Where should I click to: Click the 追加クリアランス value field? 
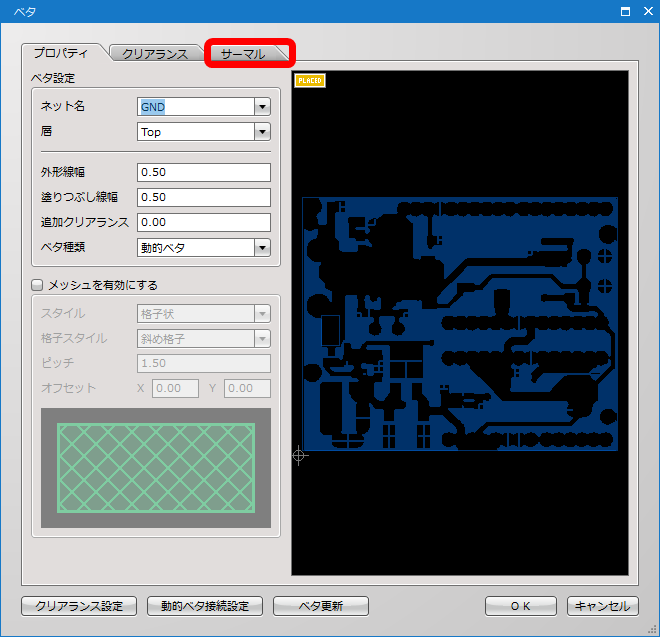pyautogui.click(x=204, y=222)
